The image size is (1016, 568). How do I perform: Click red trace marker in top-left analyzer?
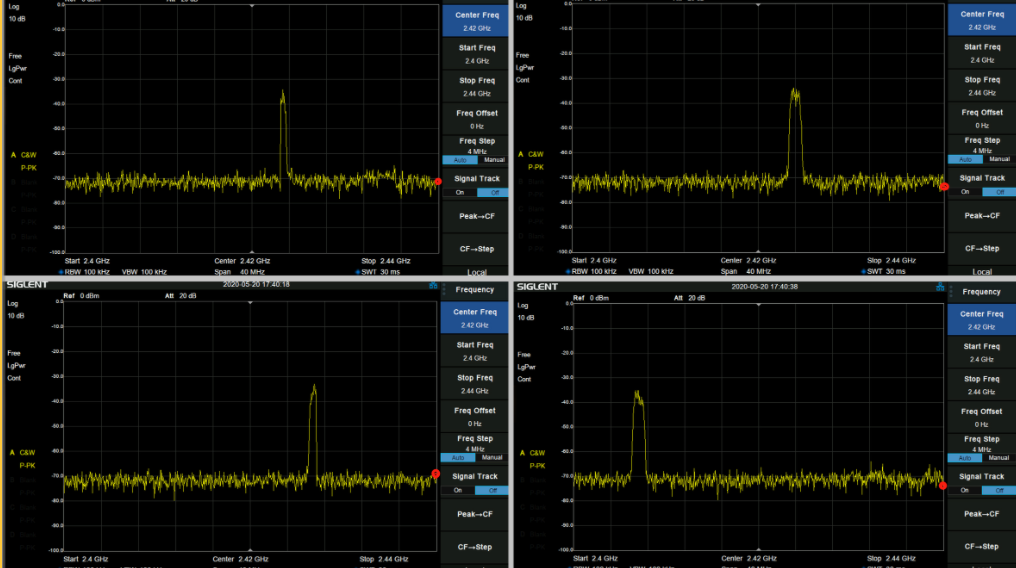(438, 182)
